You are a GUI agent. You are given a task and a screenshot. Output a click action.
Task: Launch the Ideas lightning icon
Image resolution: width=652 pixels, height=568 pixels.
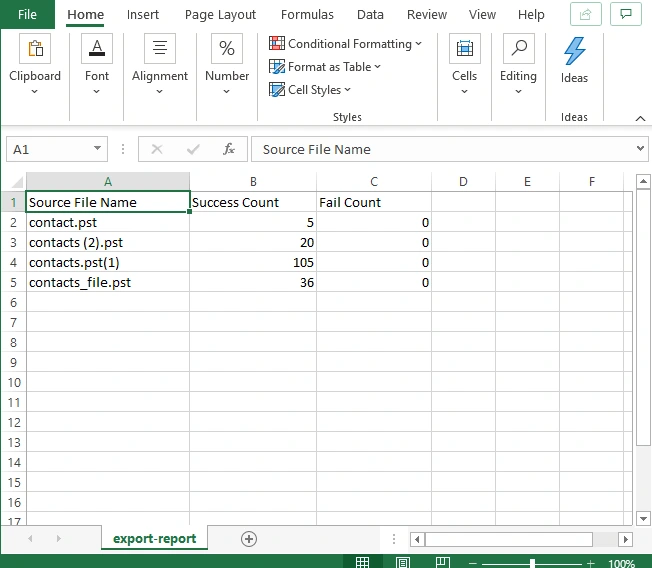[574, 51]
